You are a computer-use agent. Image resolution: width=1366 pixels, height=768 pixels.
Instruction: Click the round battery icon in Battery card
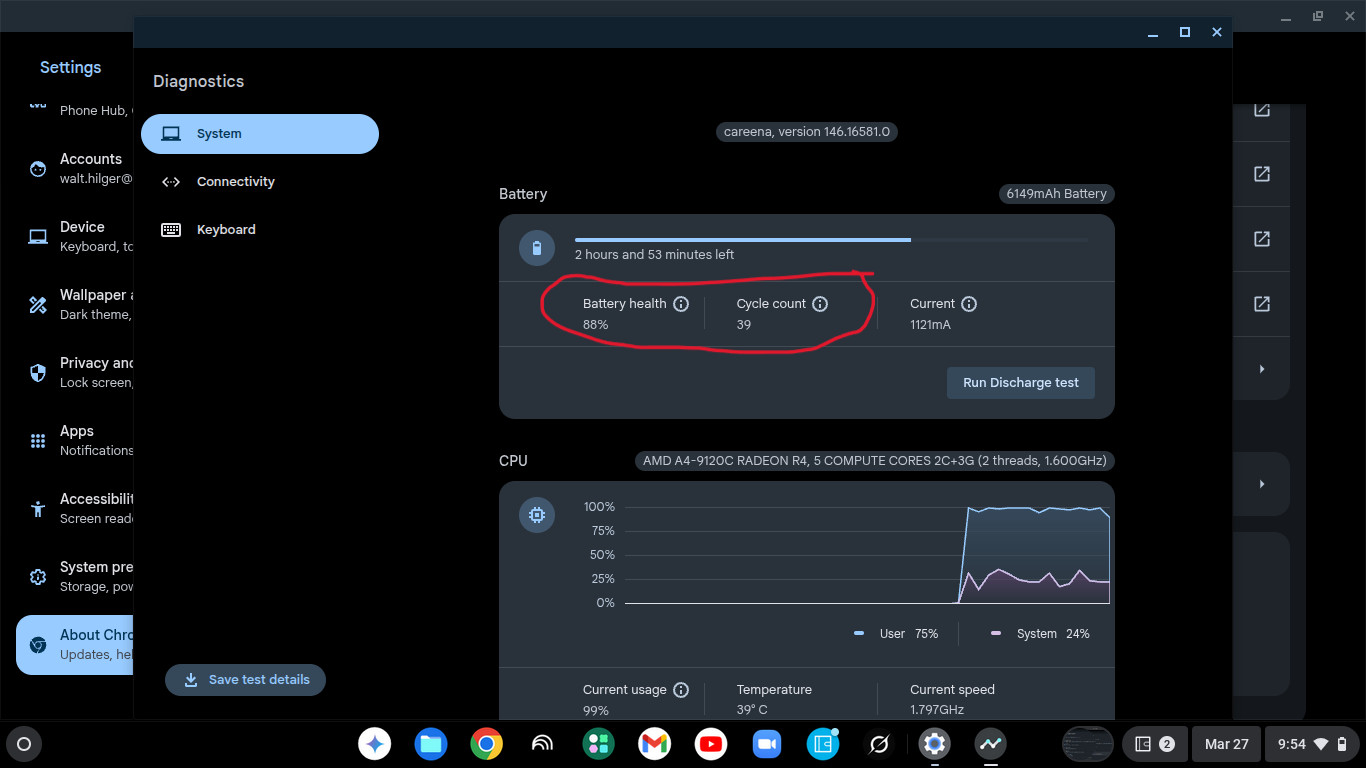[537, 248]
